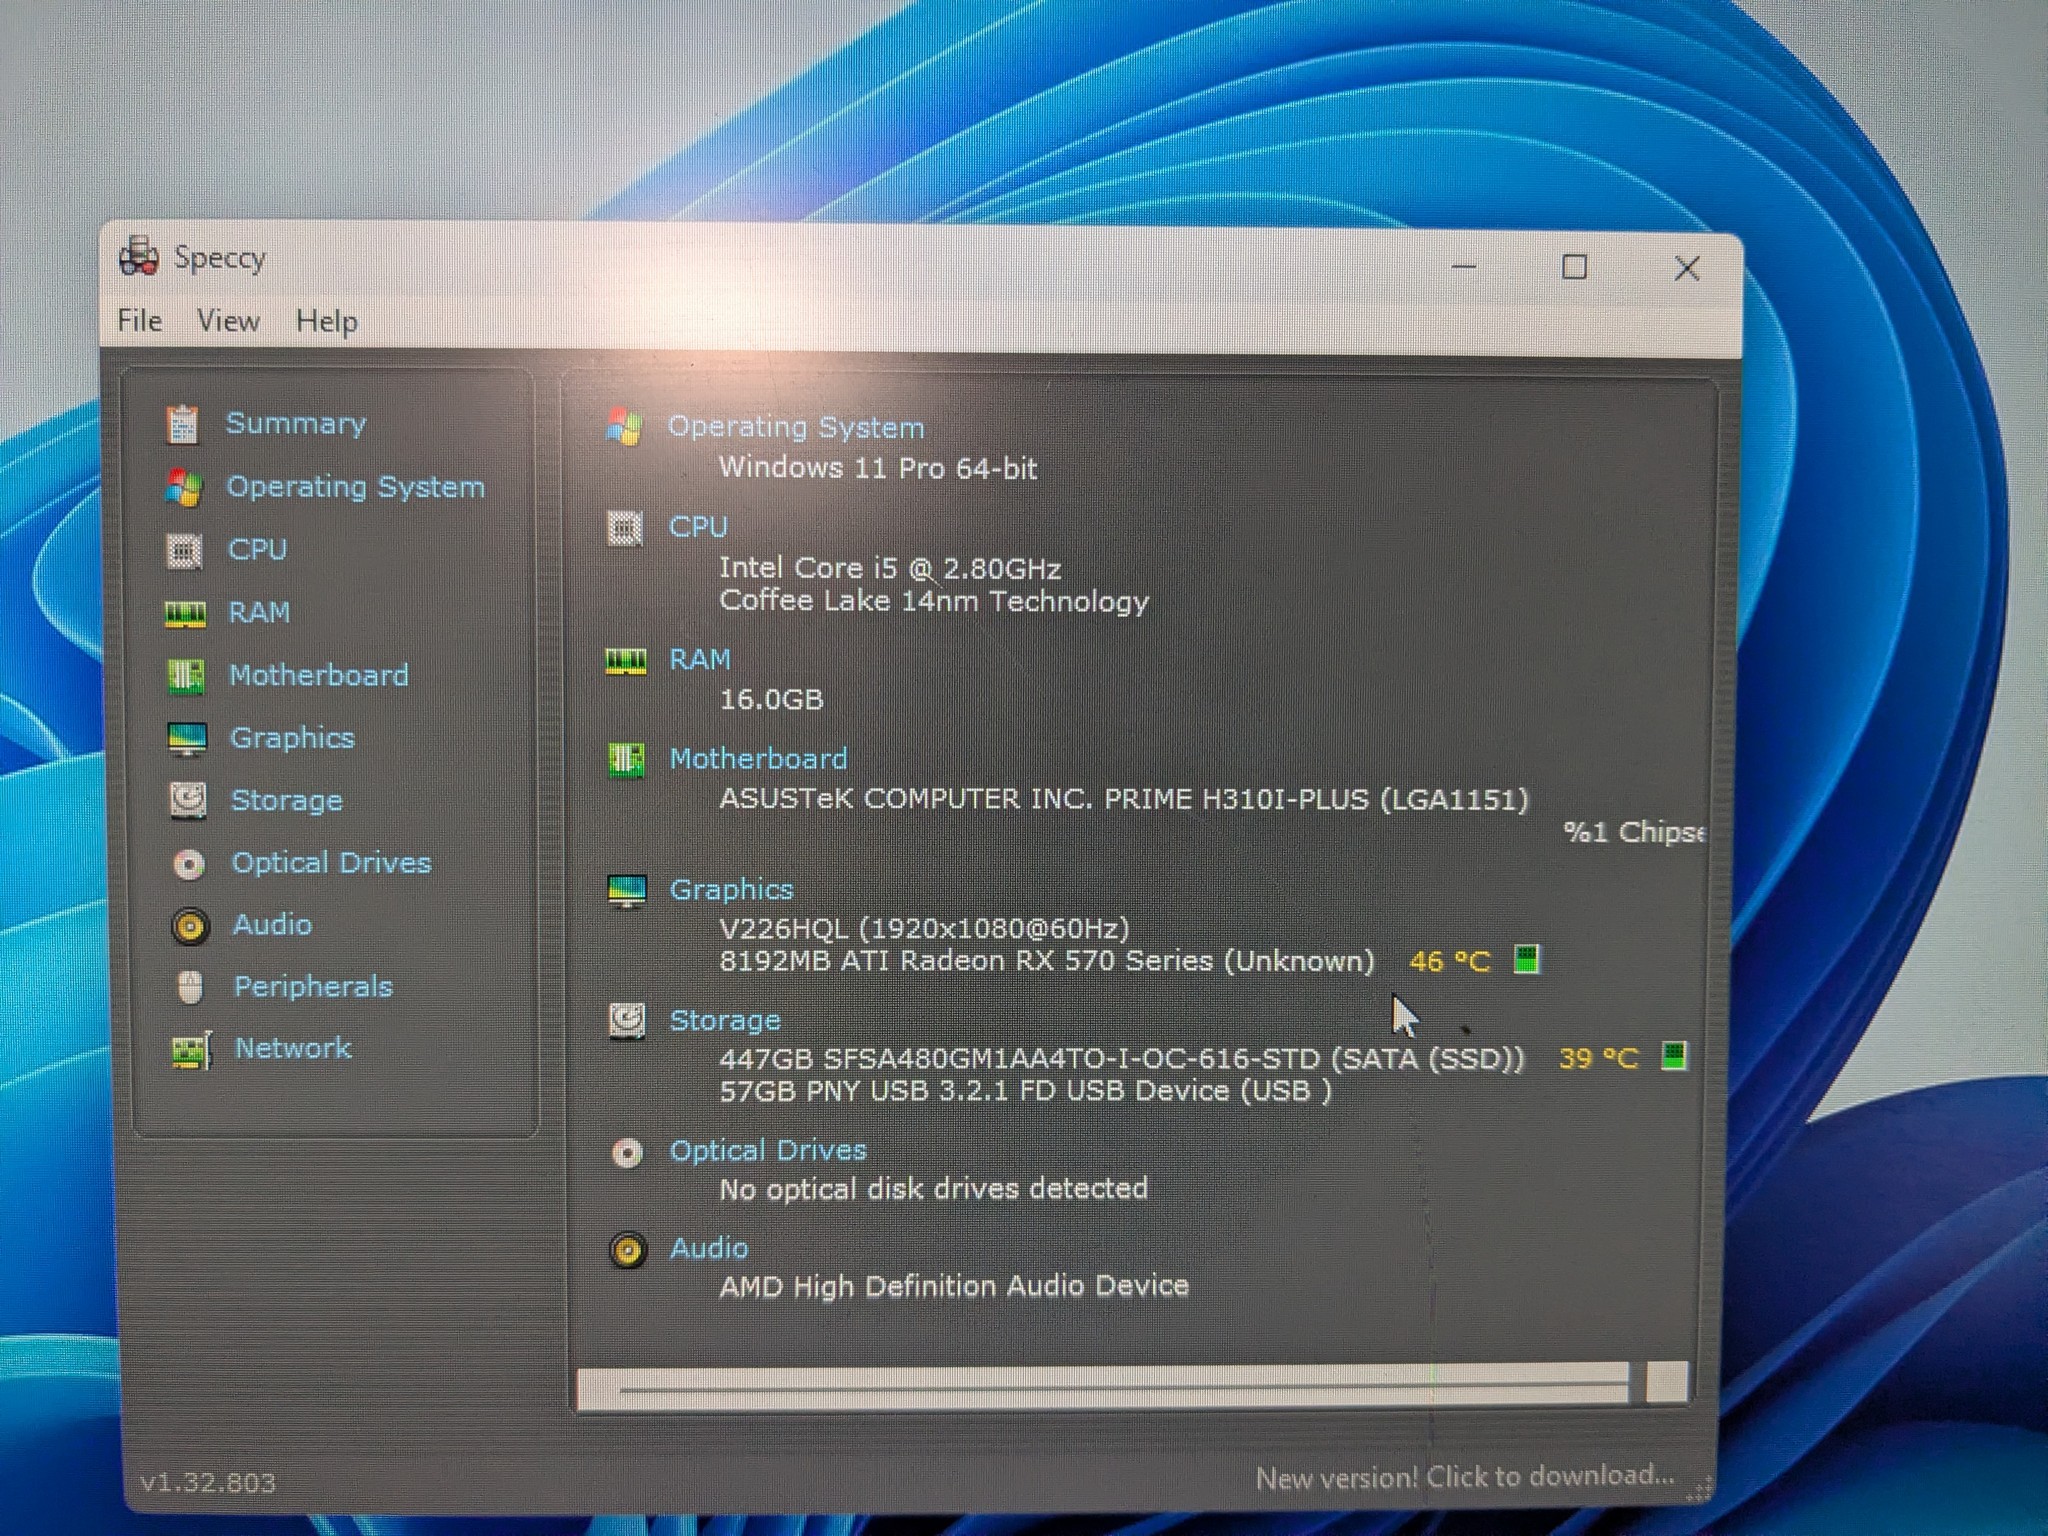Open Motherboard in the sidebar list
The height and width of the screenshot is (1536, 2048).
[x=319, y=676]
